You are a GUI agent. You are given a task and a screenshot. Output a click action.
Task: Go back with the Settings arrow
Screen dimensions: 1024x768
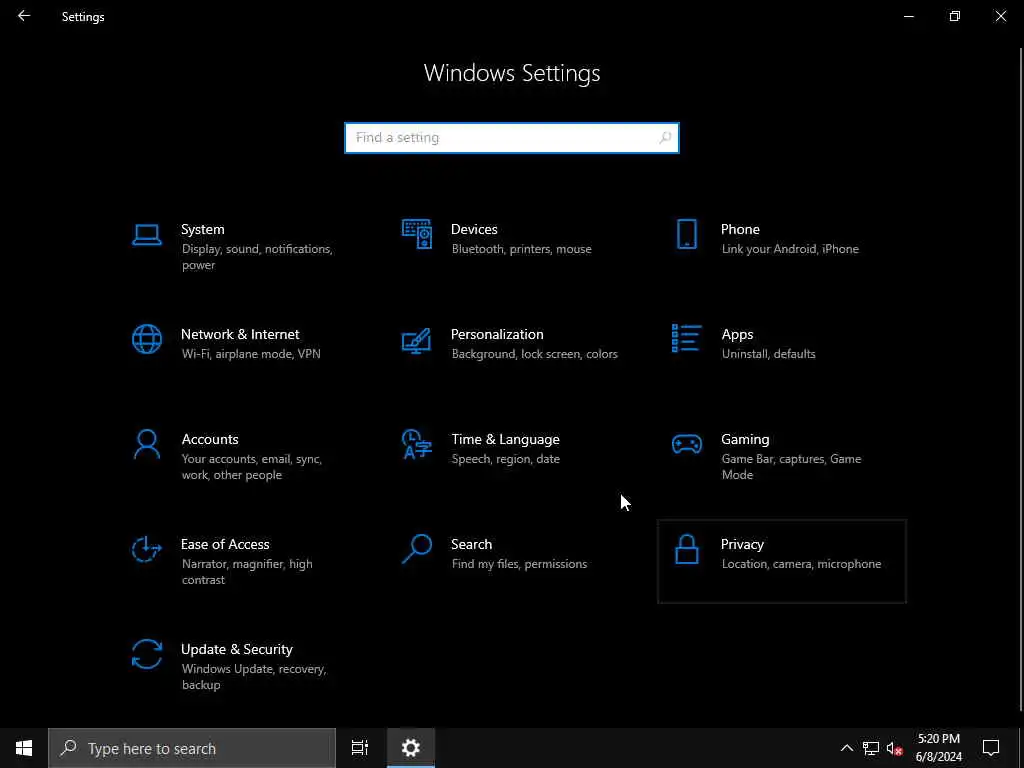tap(24, 16)
